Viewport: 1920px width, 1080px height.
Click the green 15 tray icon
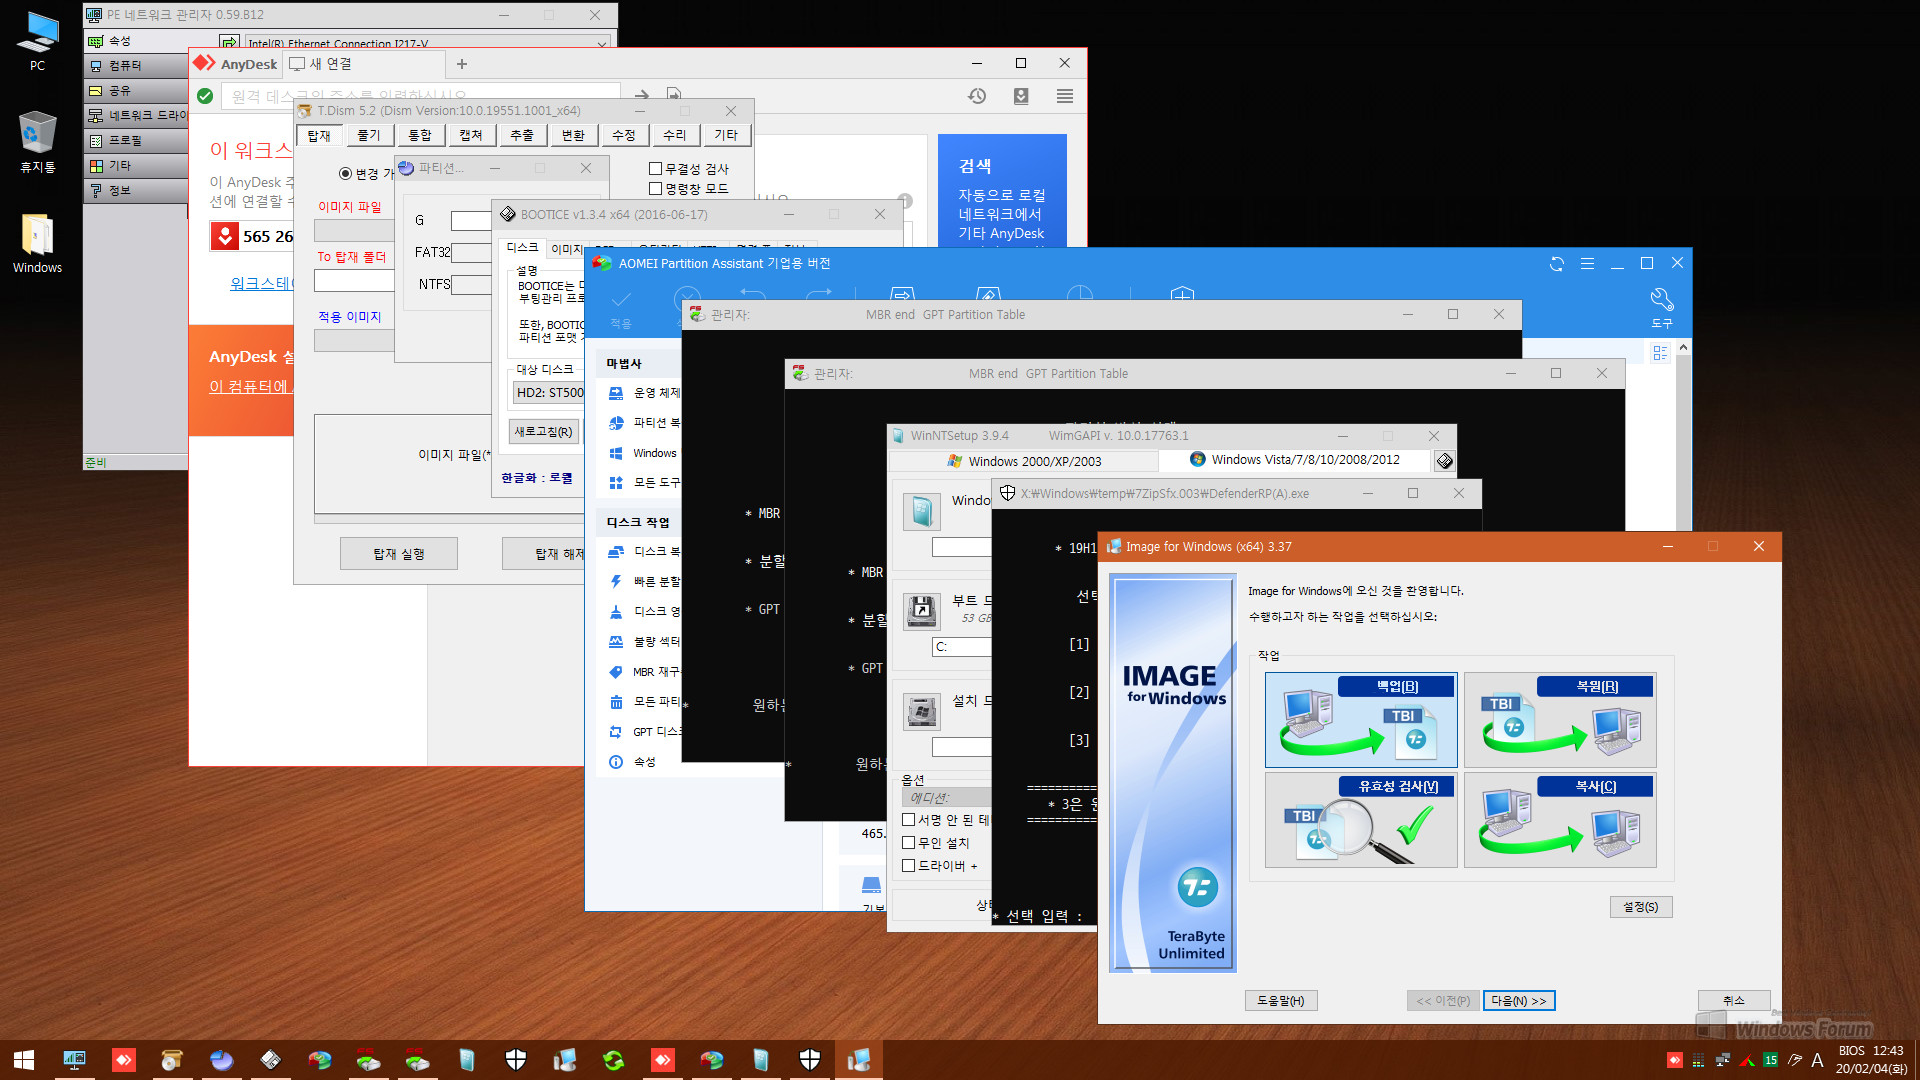tap(1771, 1060)
